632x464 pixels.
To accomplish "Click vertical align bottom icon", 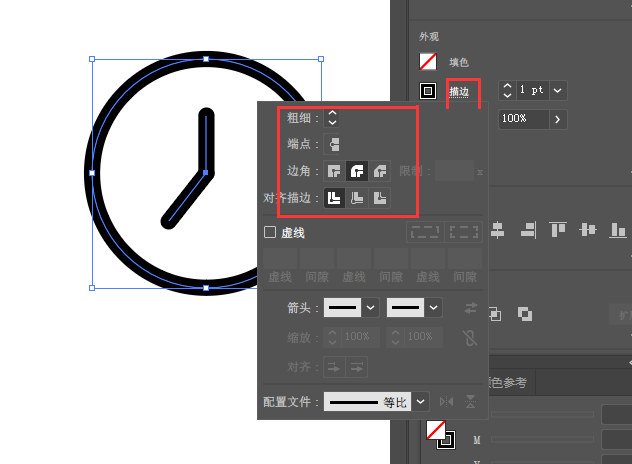I will pyautogui.click(x=617, y=230).
